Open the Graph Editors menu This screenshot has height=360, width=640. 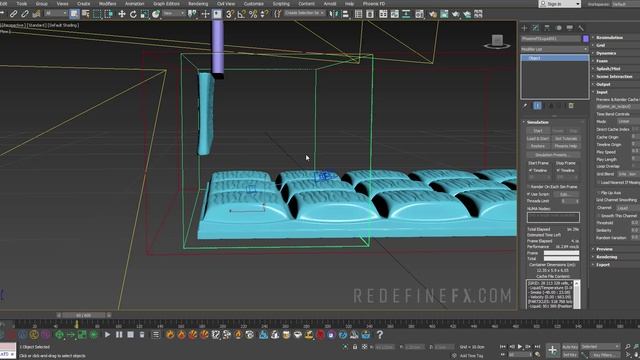point(166,4)
